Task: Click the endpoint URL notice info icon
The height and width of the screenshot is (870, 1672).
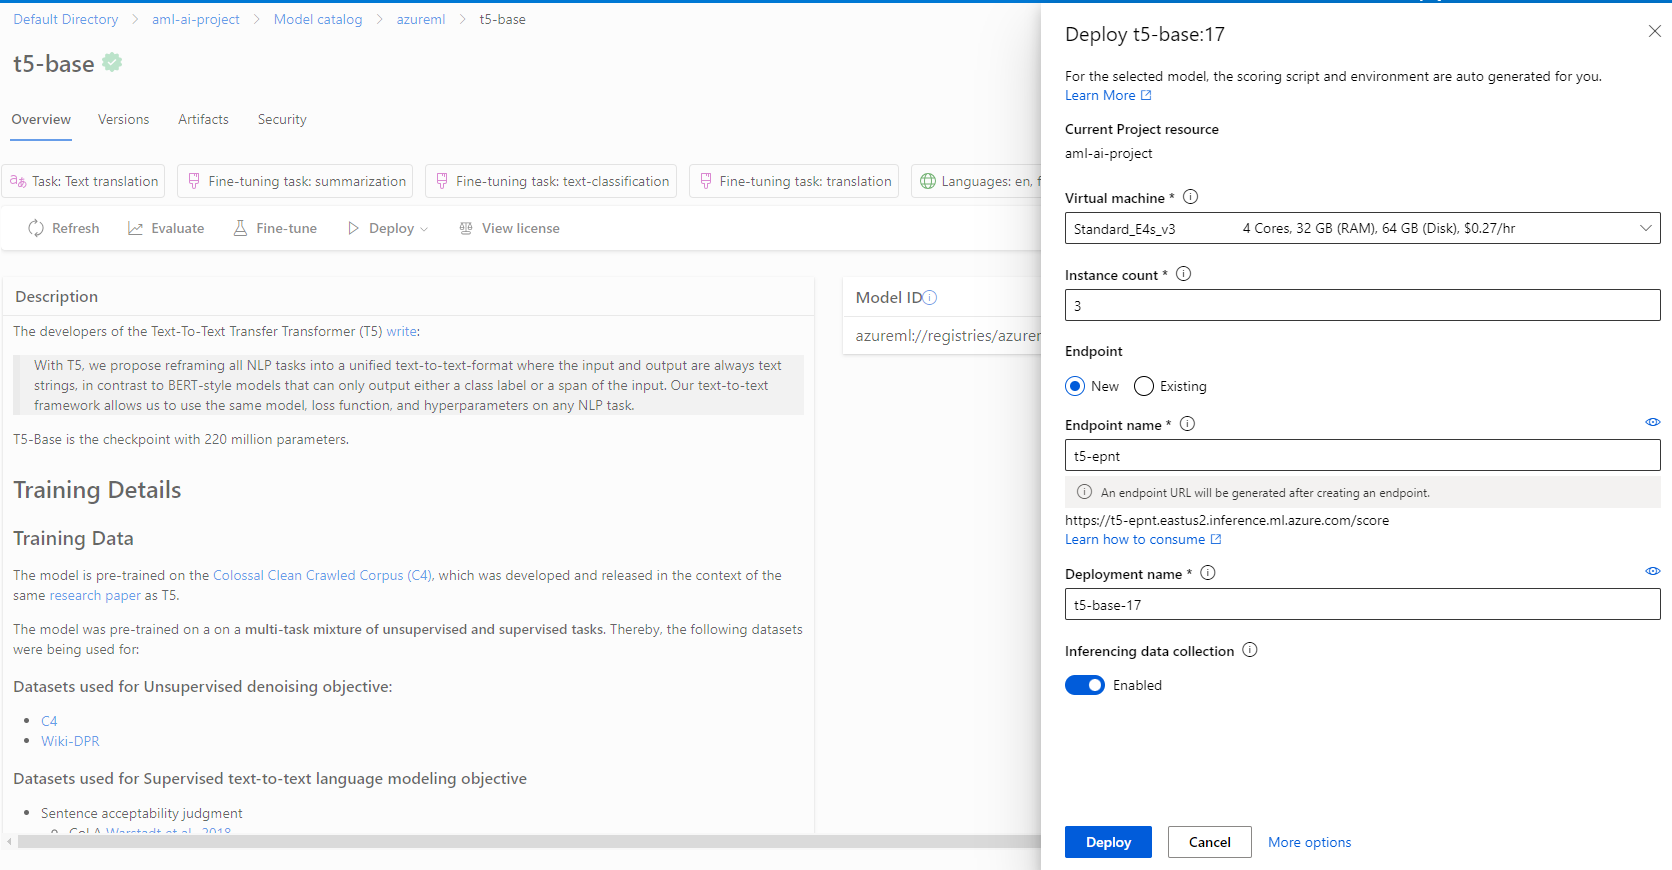Action: click(x=1084, y=492)
